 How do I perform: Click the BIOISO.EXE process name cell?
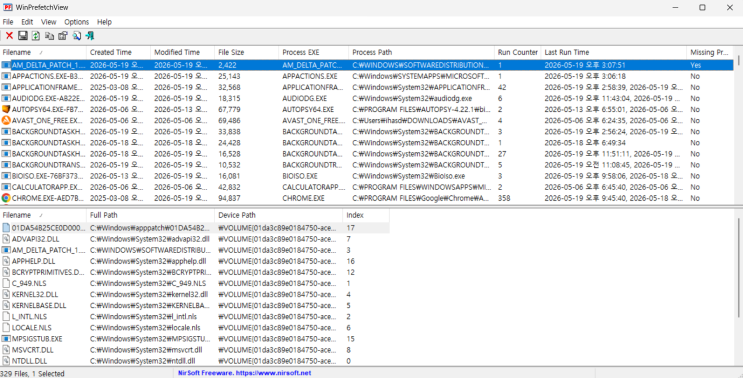click(x=300, y=176)
